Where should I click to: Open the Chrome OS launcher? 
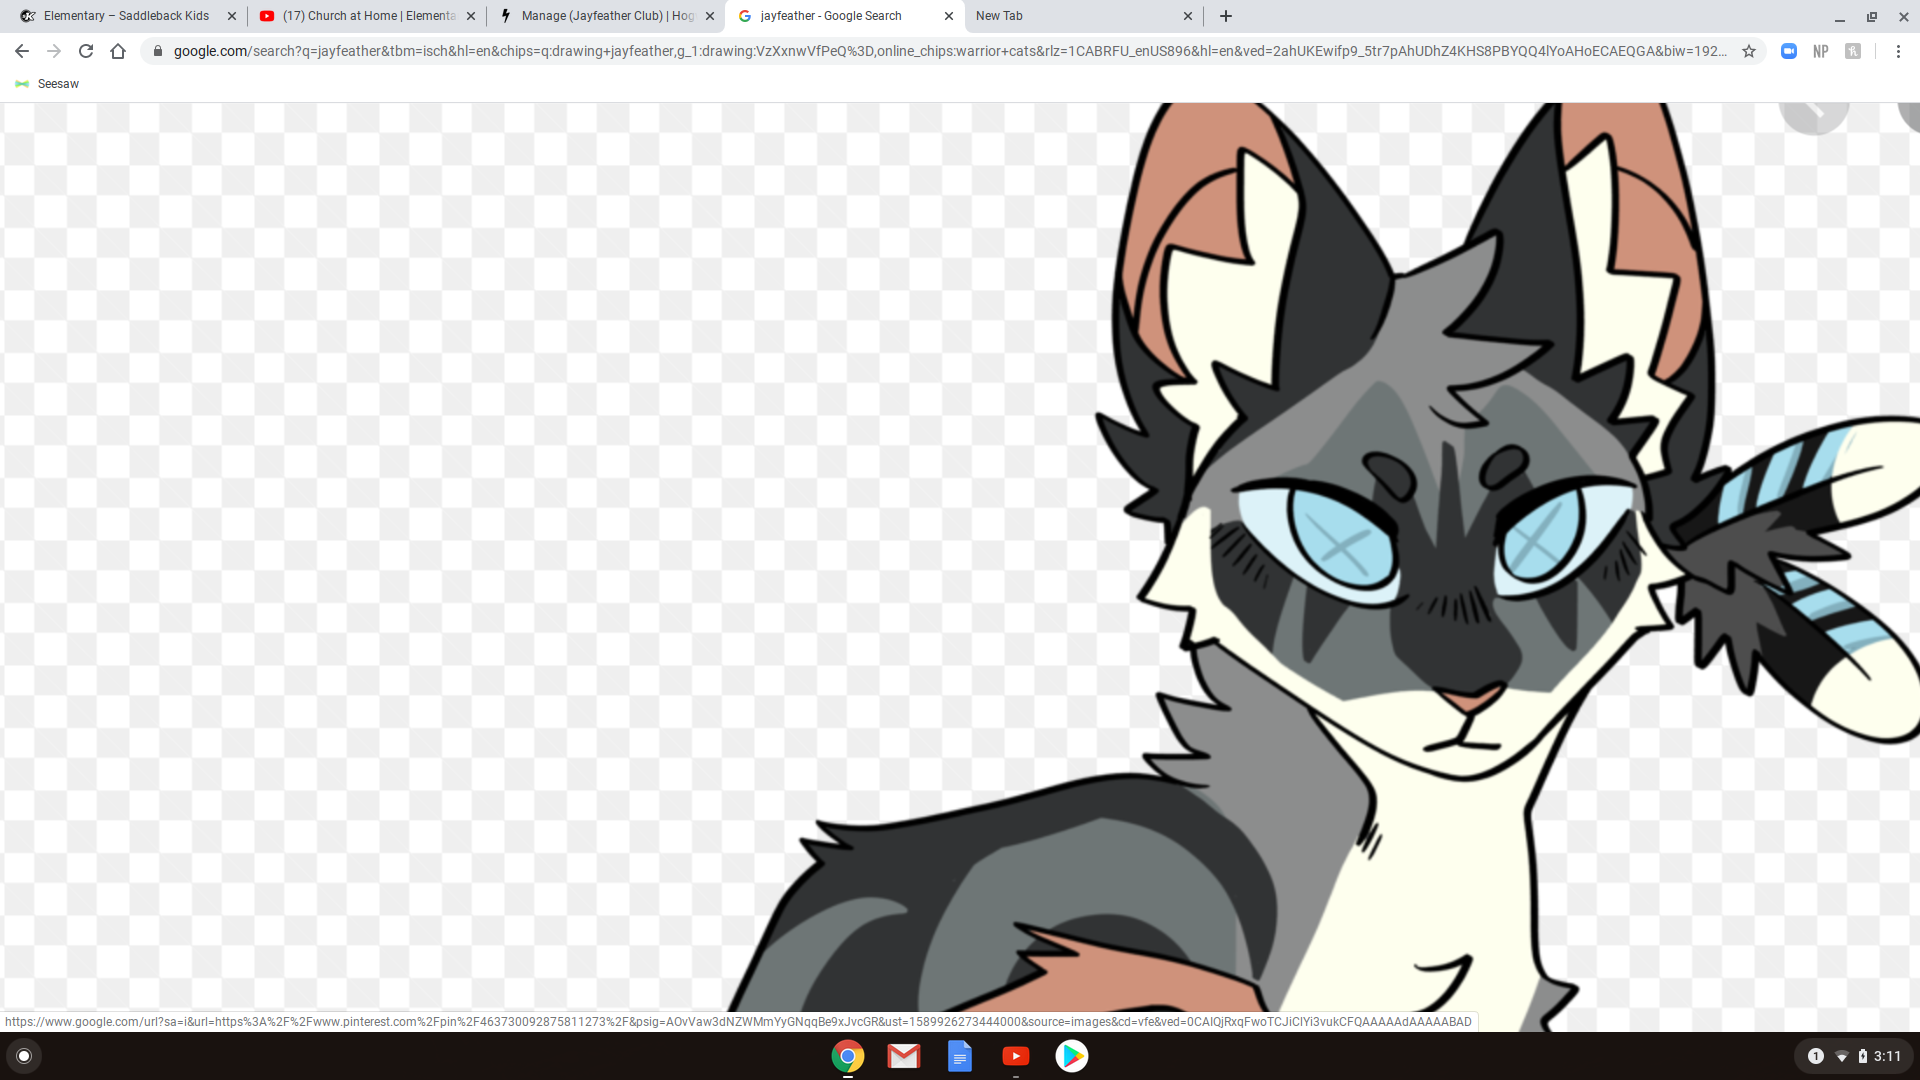pos(24,1056)
